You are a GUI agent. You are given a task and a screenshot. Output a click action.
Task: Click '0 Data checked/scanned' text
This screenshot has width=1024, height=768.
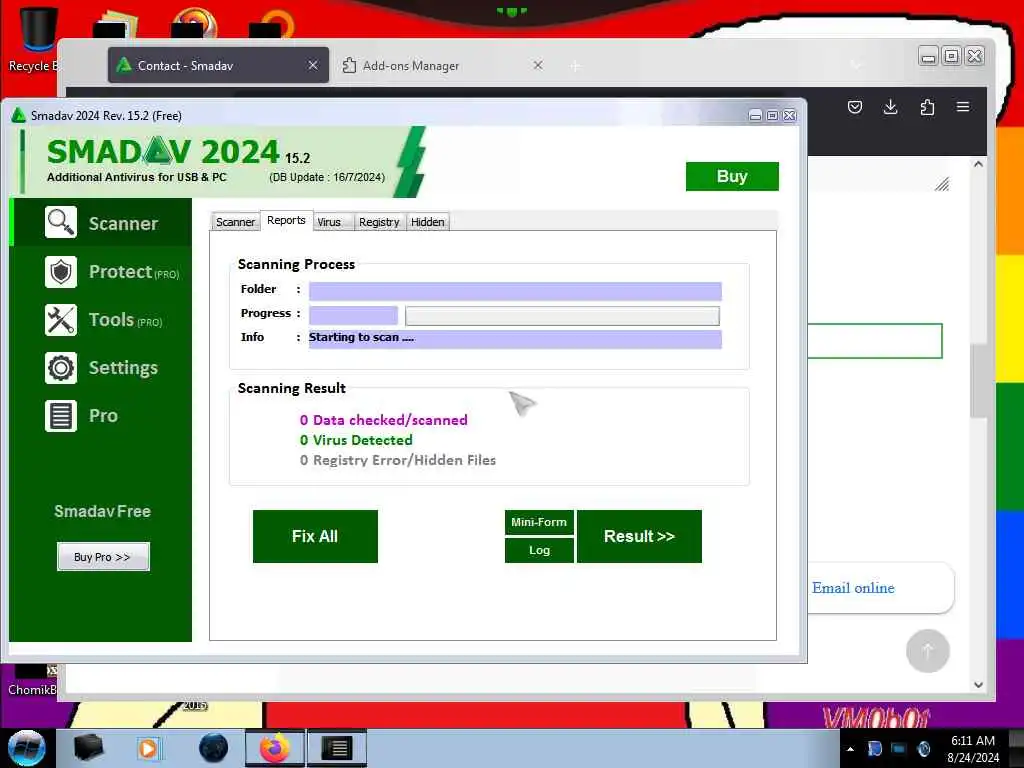tap(383, 420)
